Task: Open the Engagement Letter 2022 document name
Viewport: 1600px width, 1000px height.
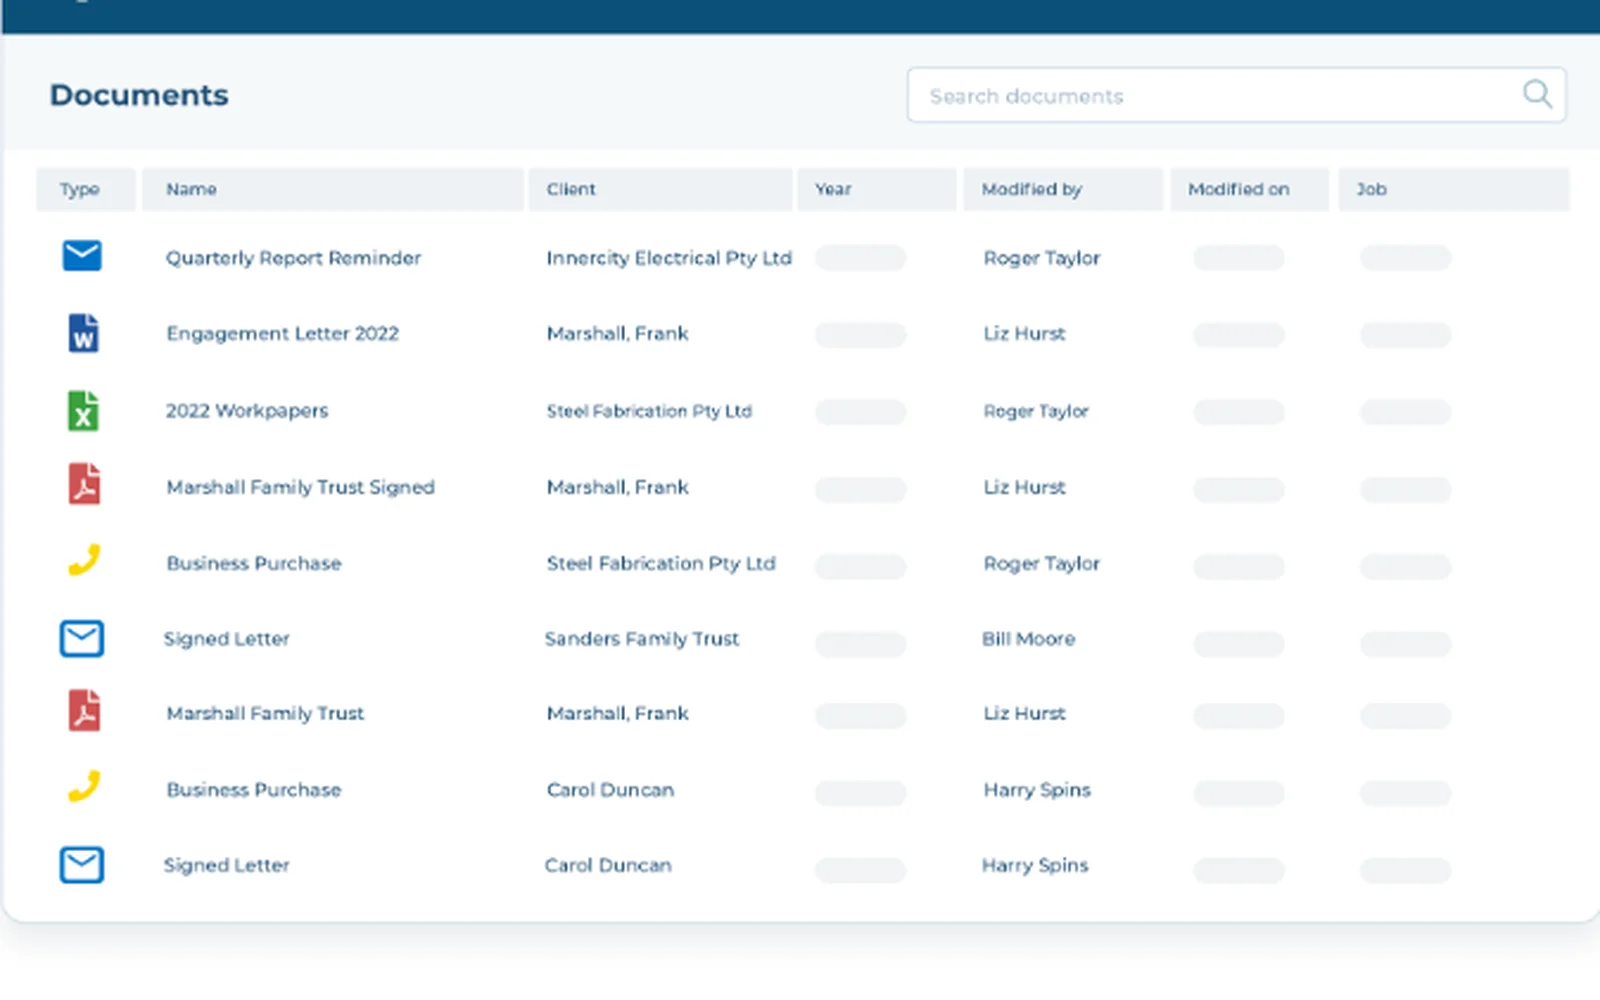Action: click(282, 334)
